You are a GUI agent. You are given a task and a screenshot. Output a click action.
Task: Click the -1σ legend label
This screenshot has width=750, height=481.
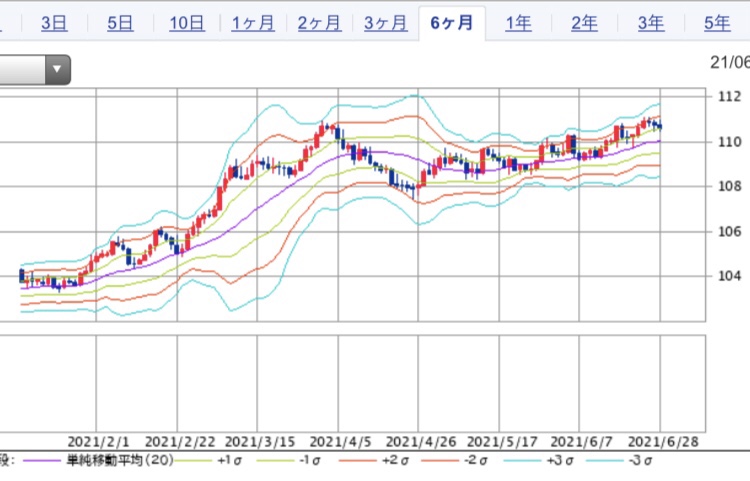(309, 460)
